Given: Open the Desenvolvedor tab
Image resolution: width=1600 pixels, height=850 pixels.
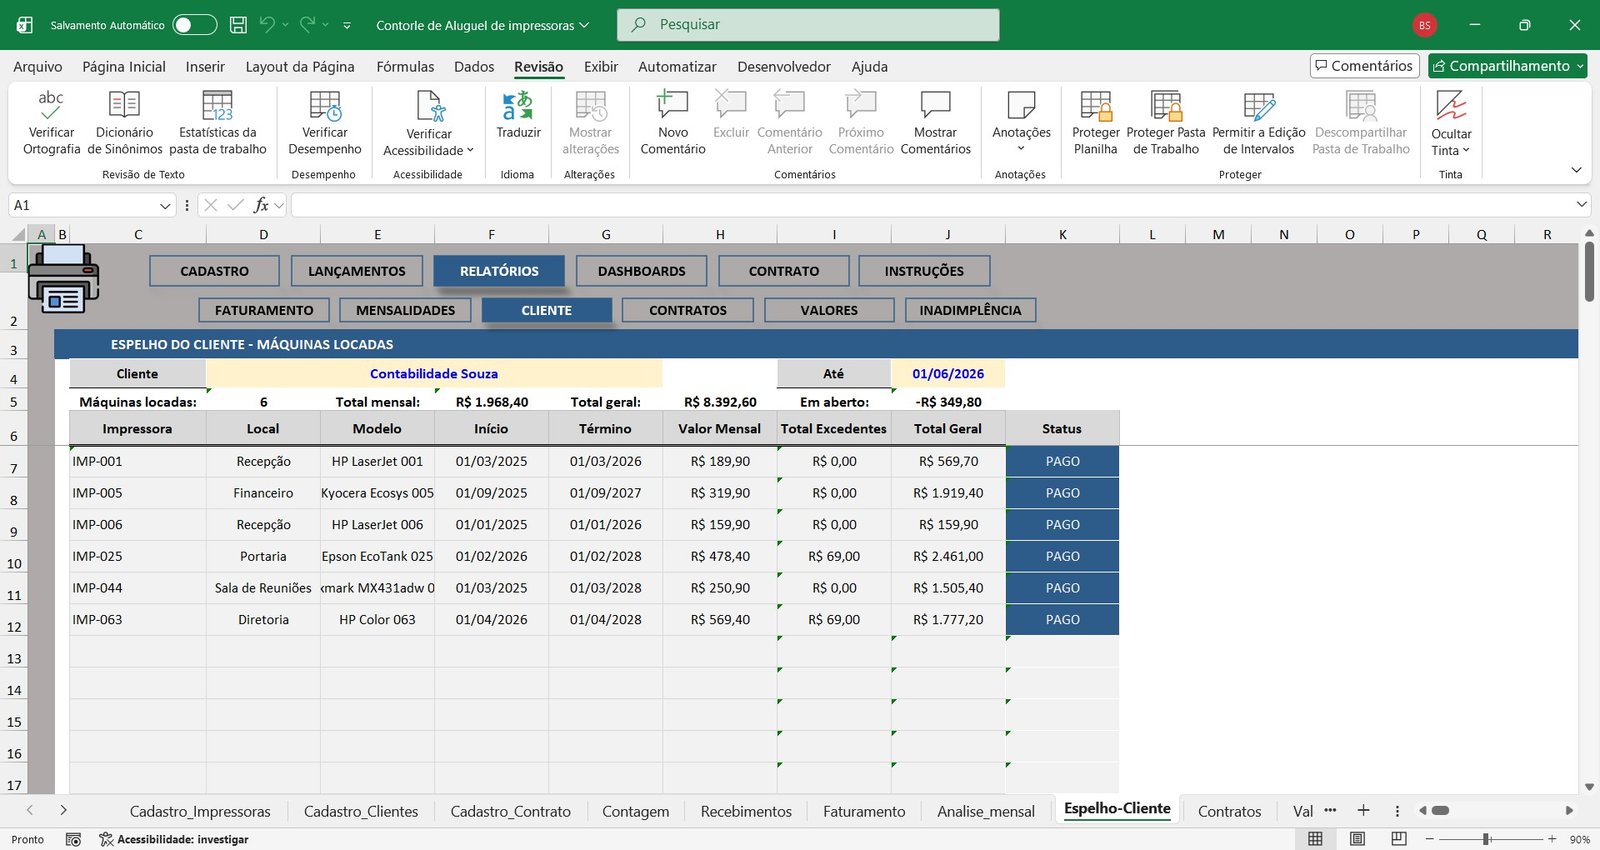Looking at the screenshot, I should coord(784,67).
